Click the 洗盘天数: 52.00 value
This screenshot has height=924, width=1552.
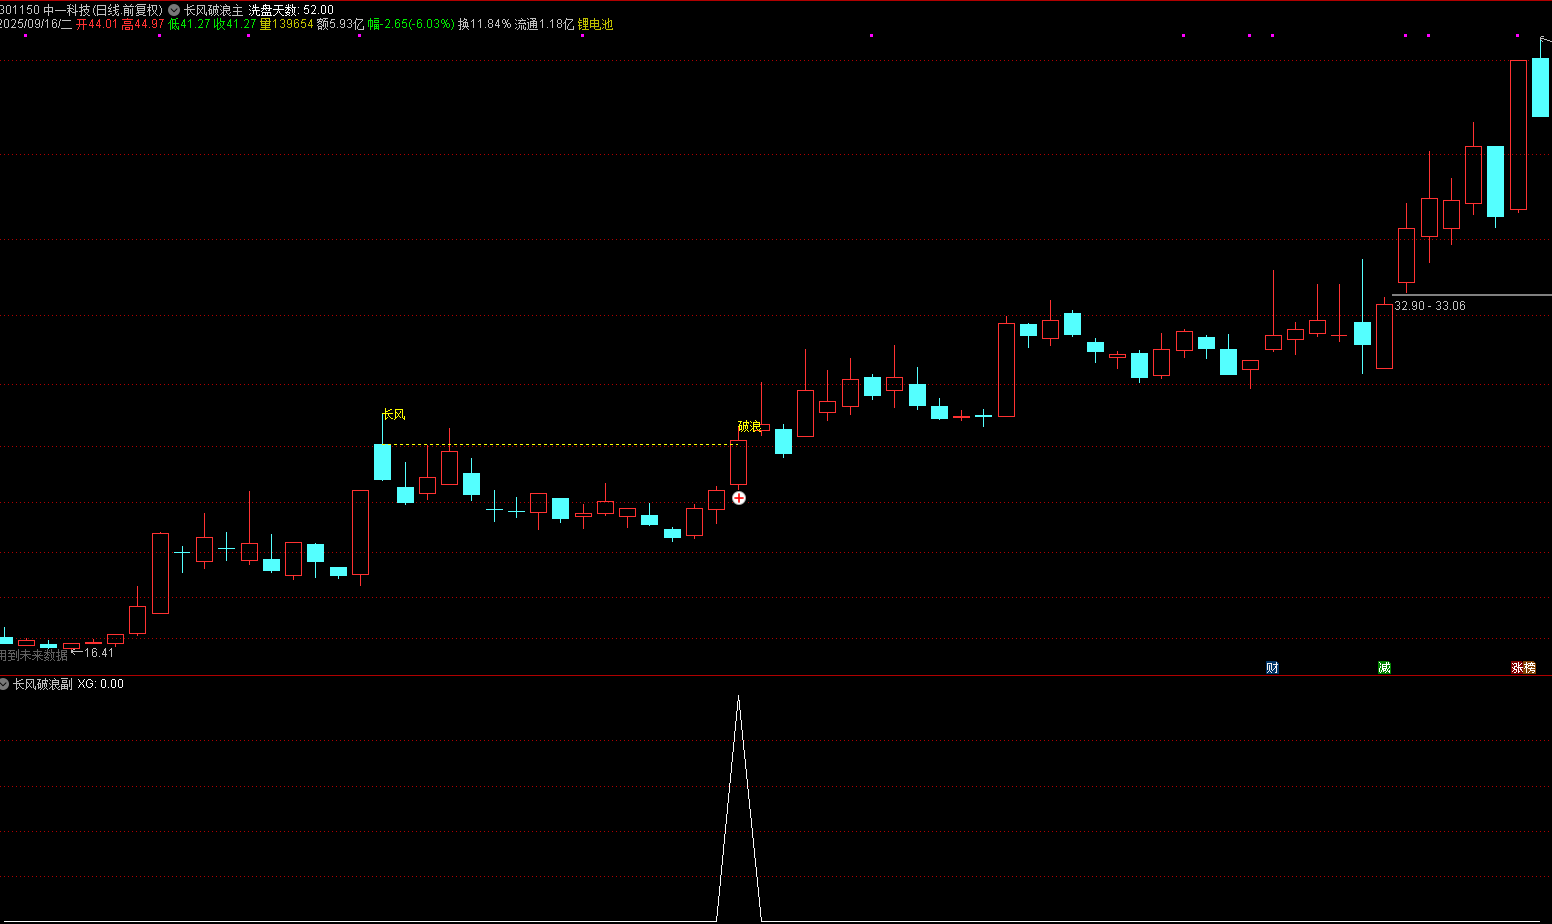coord(291,10)
